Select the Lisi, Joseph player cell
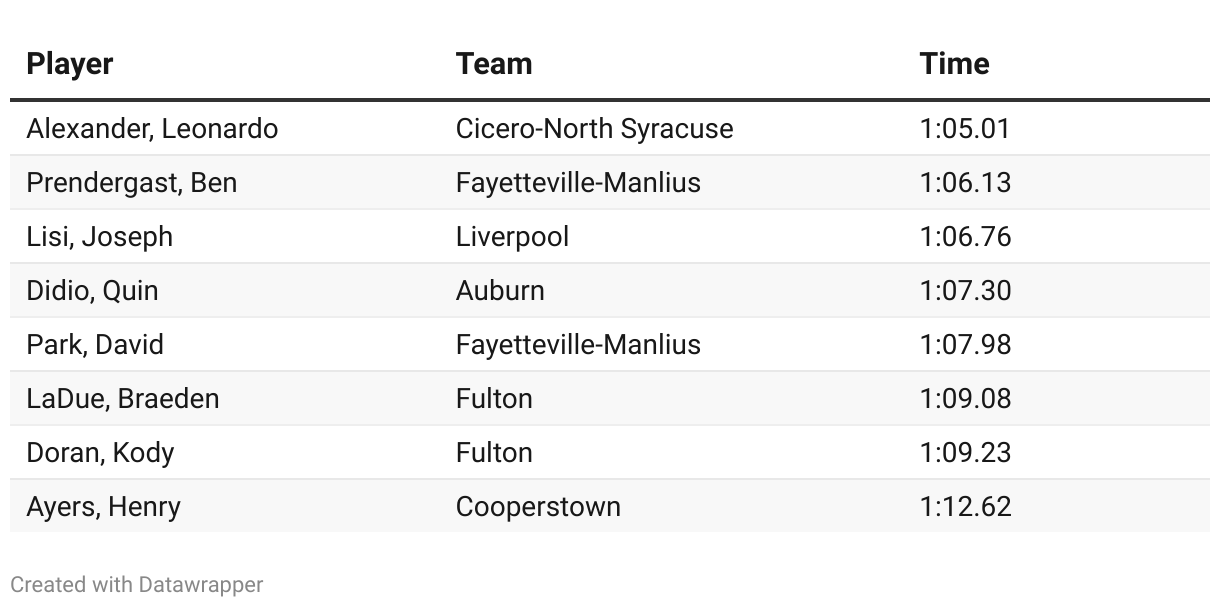This screenshot has width=1220, height=608. pos(100,237)
